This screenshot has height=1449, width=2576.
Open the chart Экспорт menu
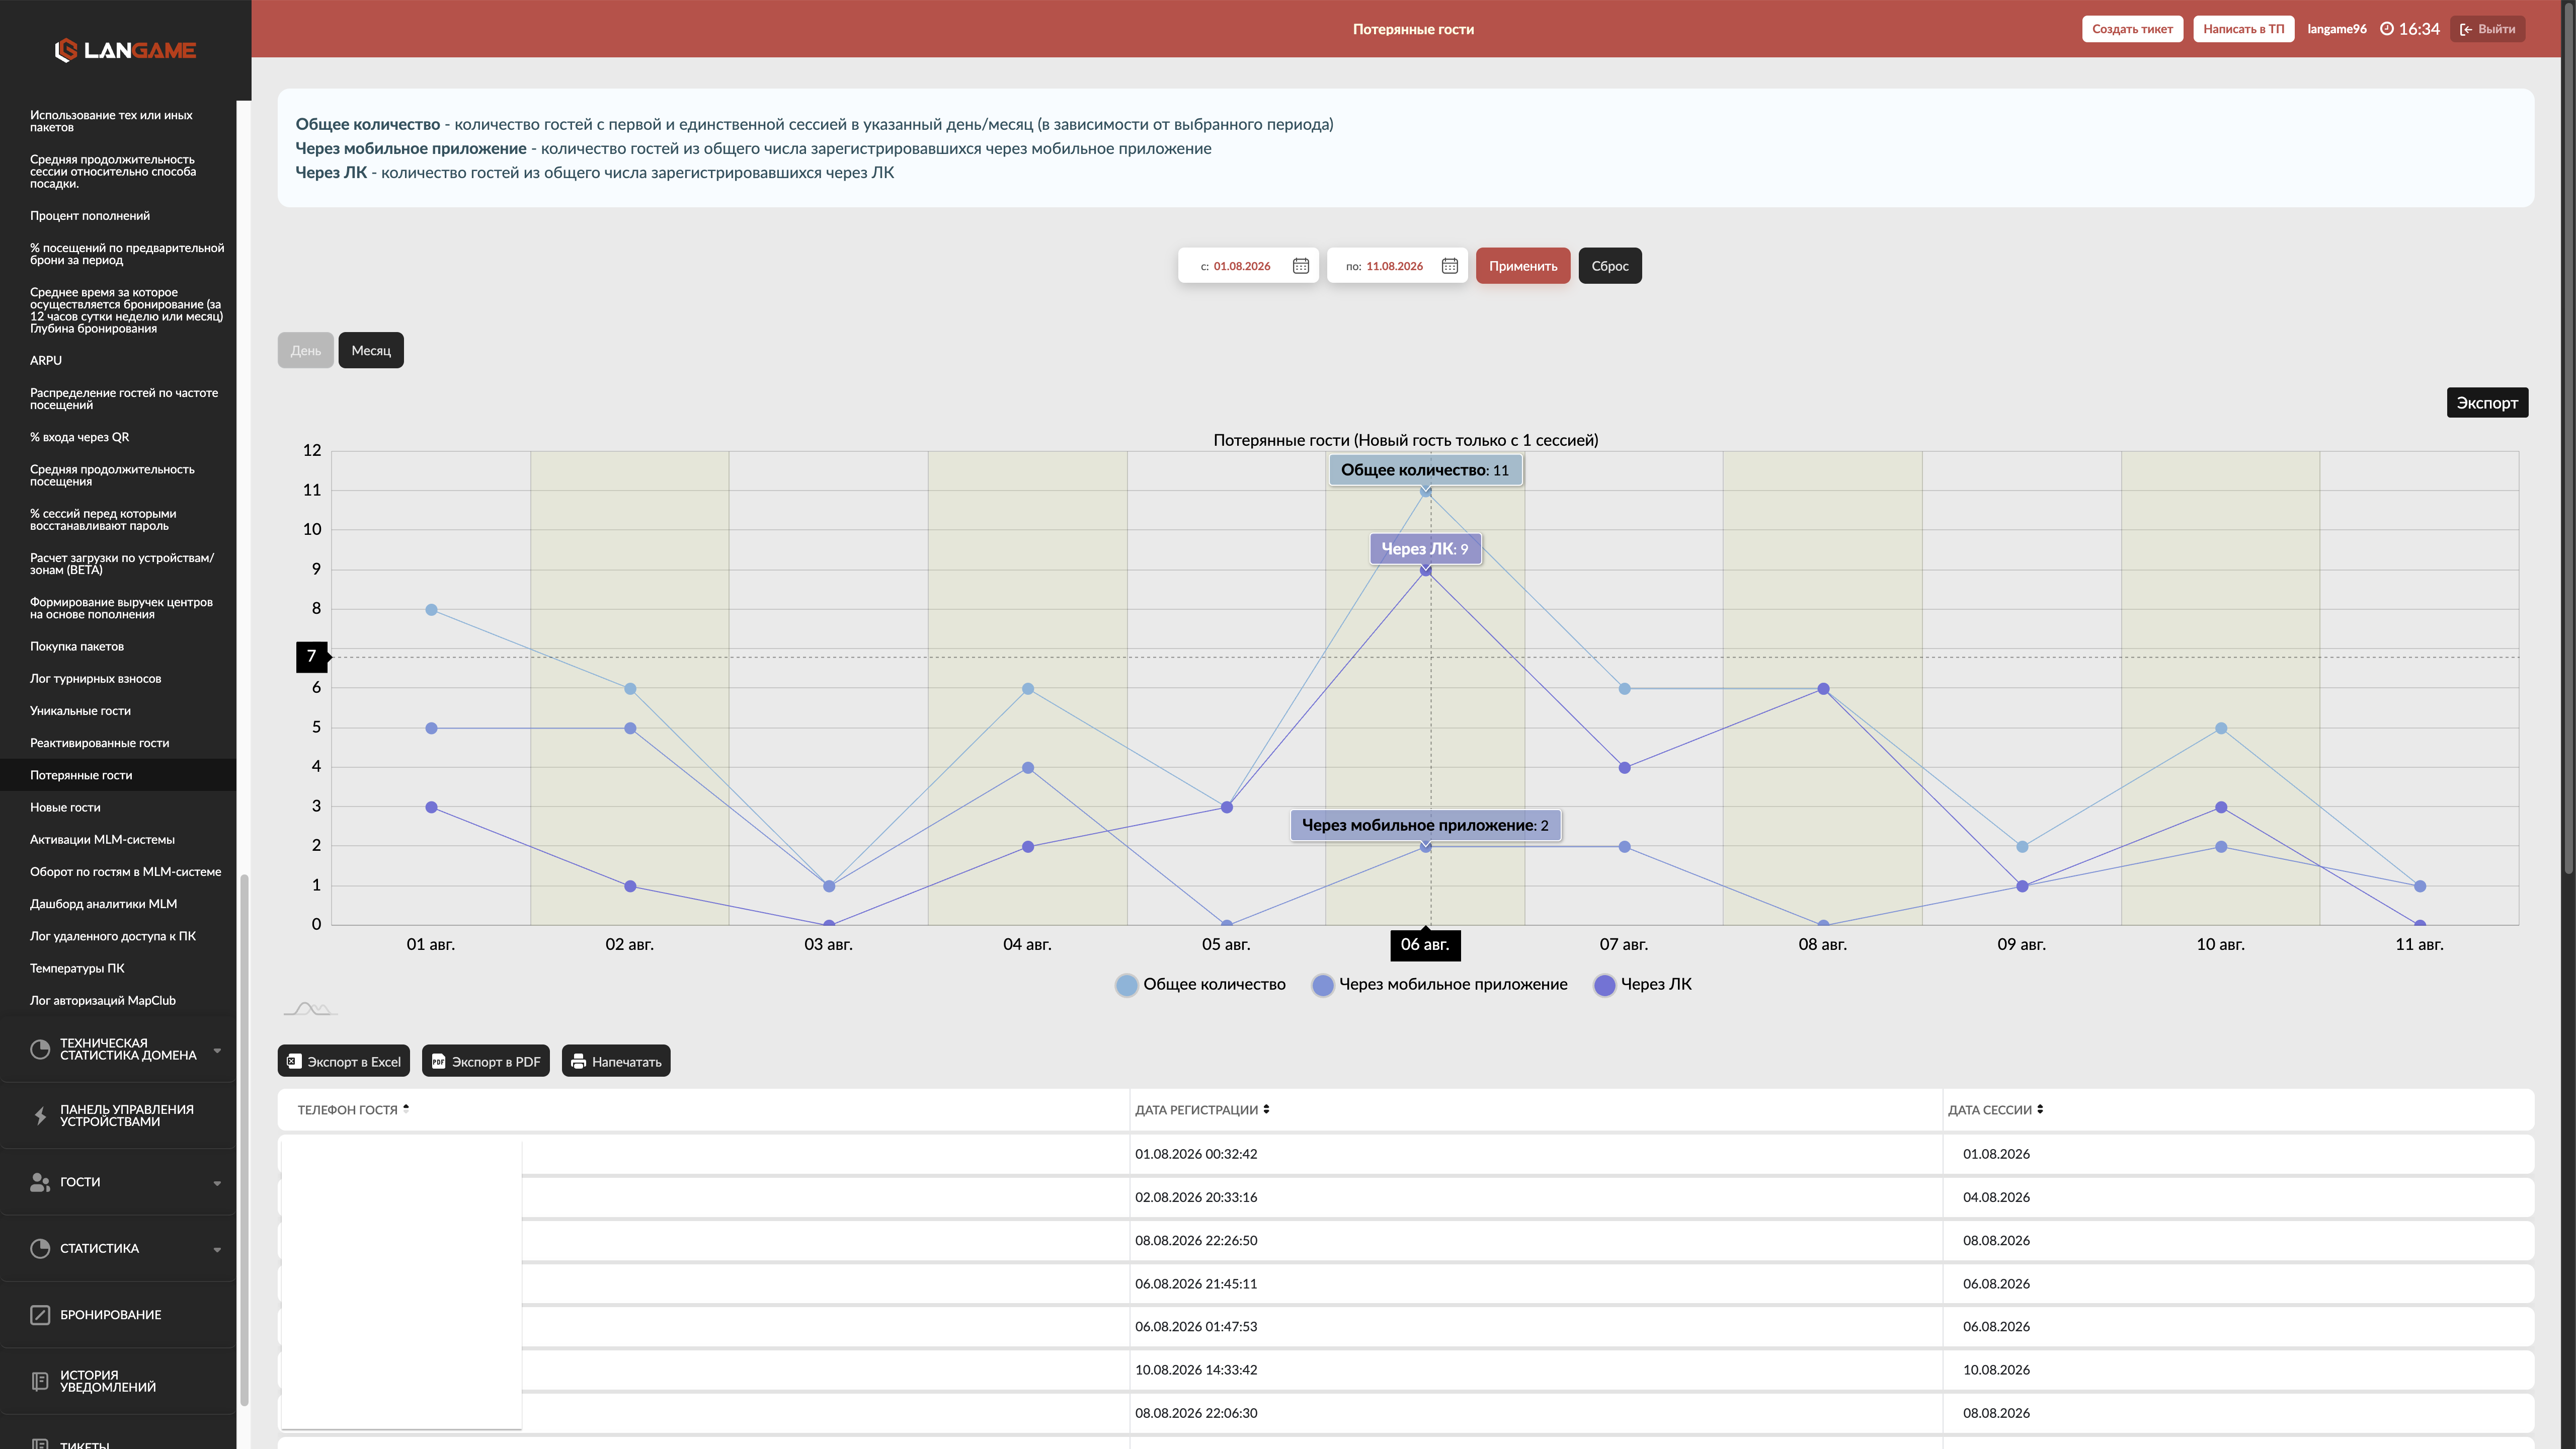tap(2487, 403)
